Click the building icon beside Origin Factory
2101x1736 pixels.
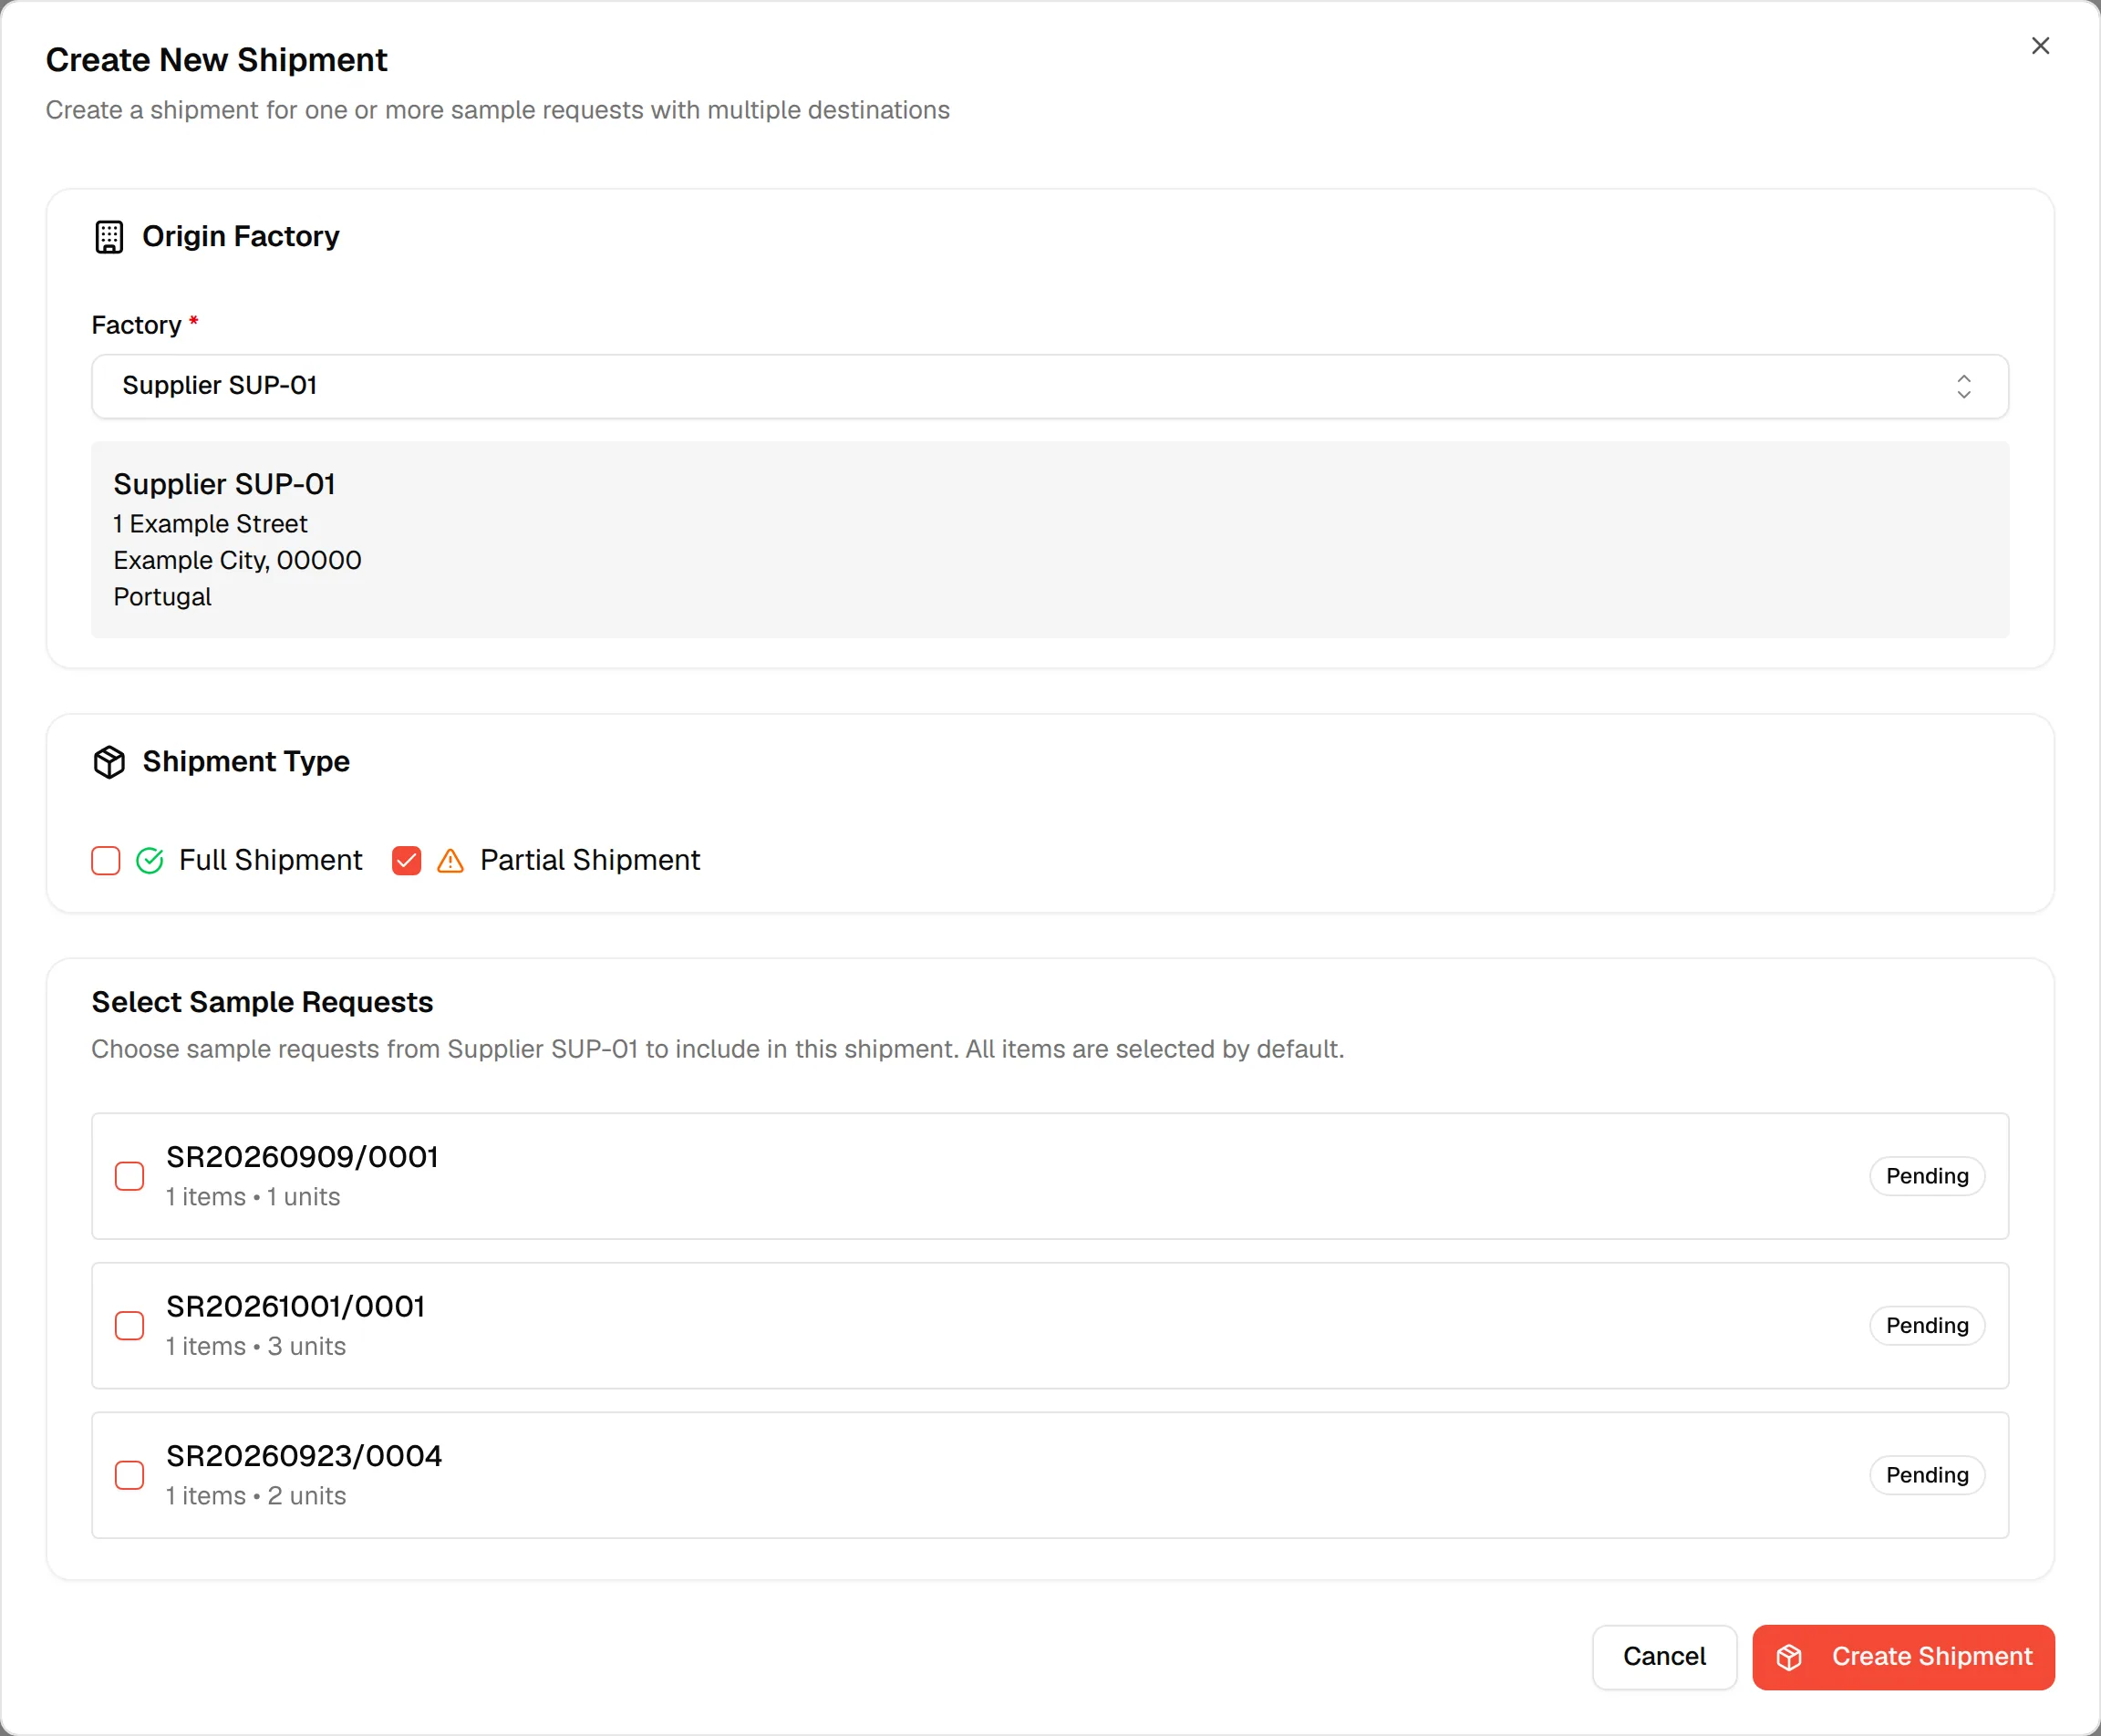click(109, 237)
